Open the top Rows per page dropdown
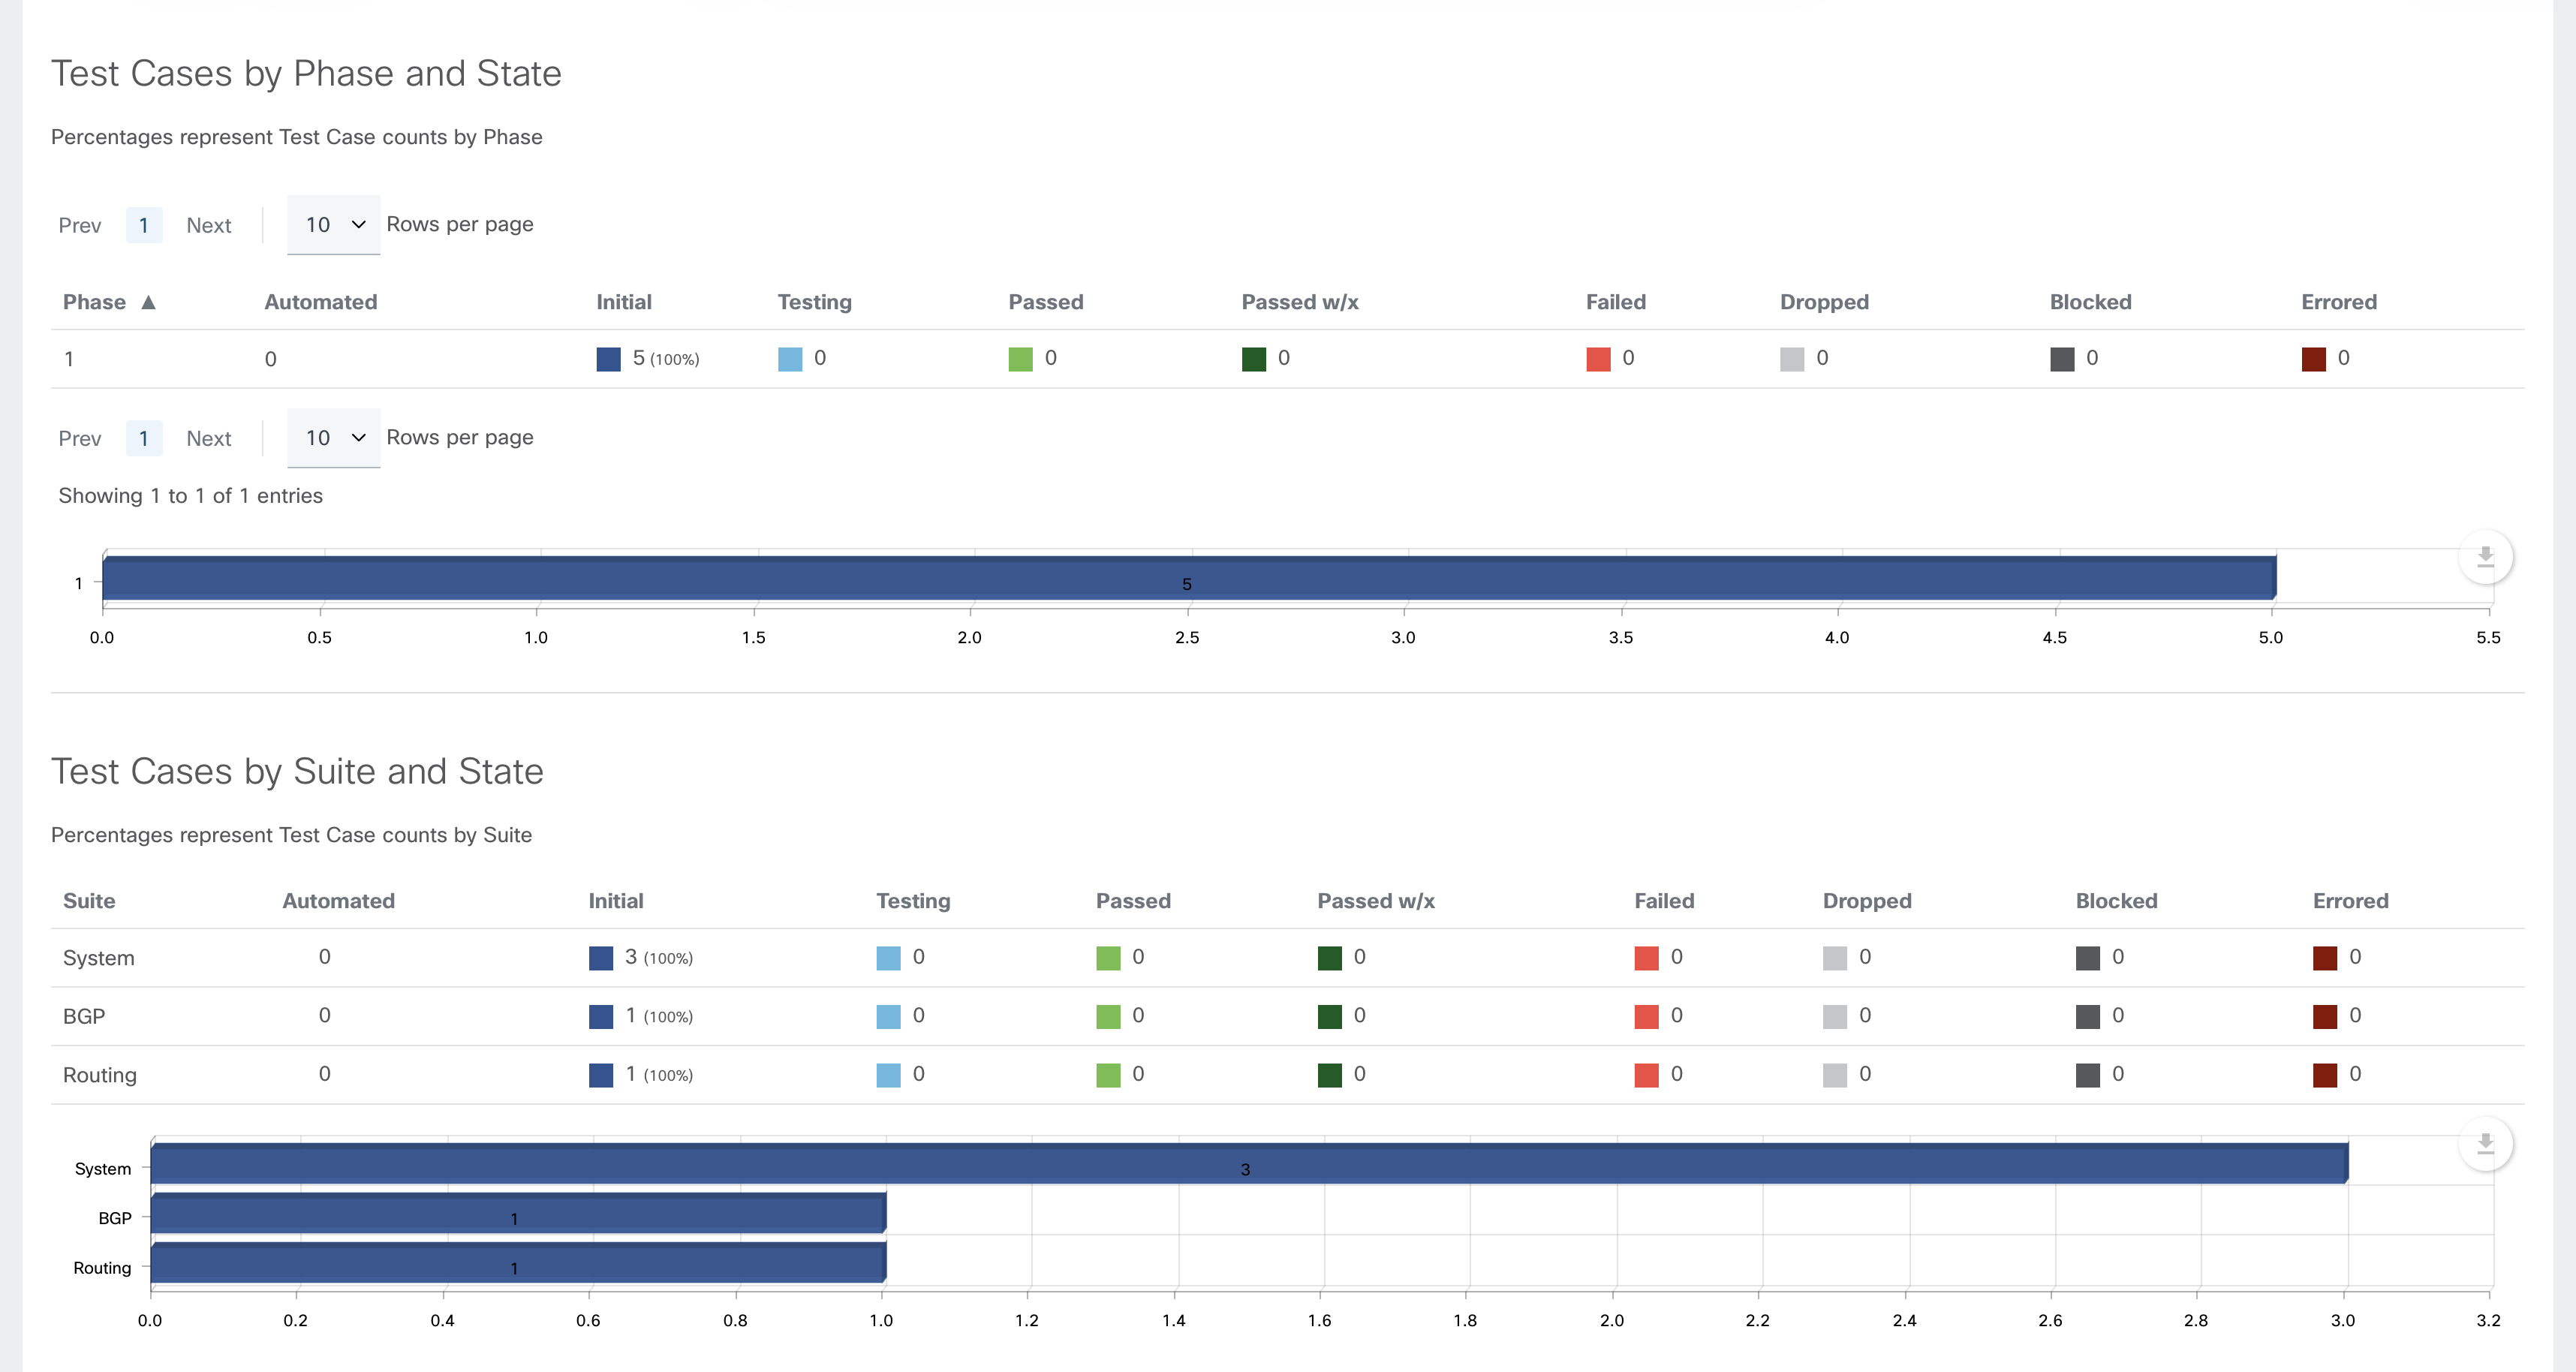This screenshot has height=1372, width=2576. click(334, 225)
